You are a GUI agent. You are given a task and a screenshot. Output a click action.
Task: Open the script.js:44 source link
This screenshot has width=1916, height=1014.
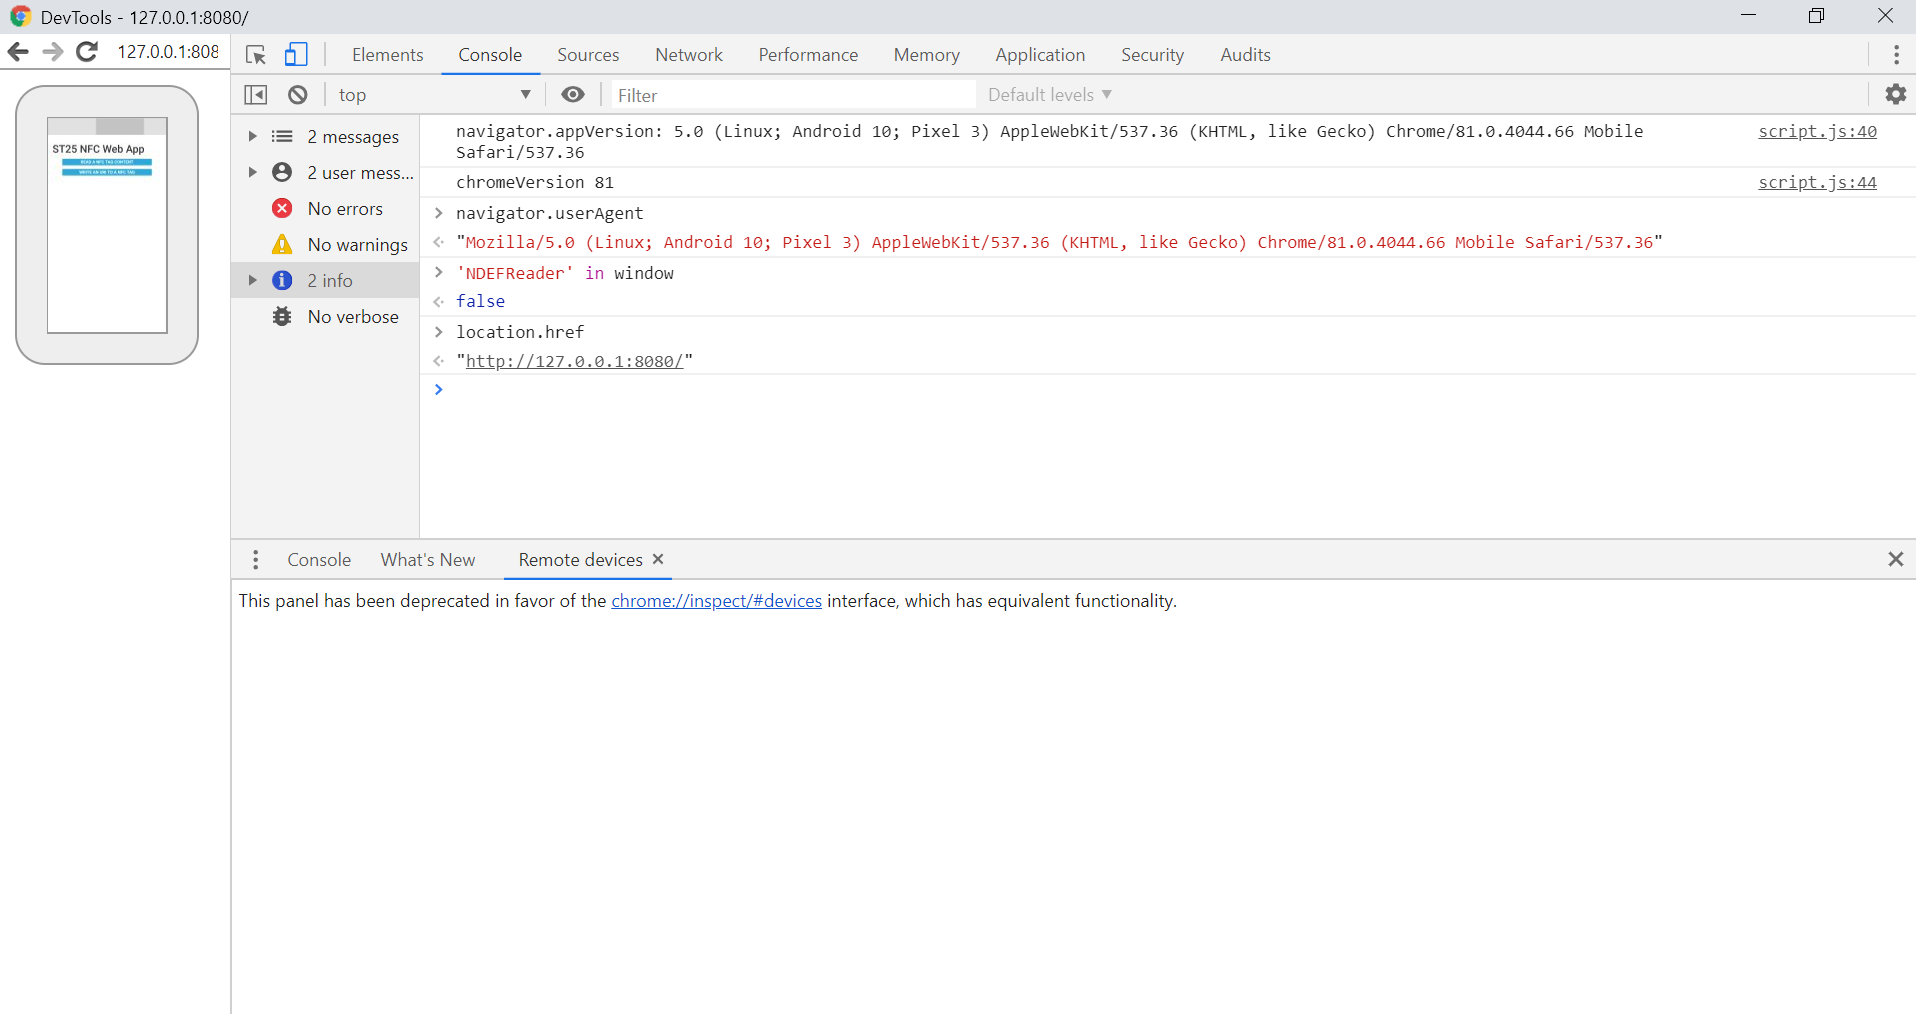coord(1817,183)
